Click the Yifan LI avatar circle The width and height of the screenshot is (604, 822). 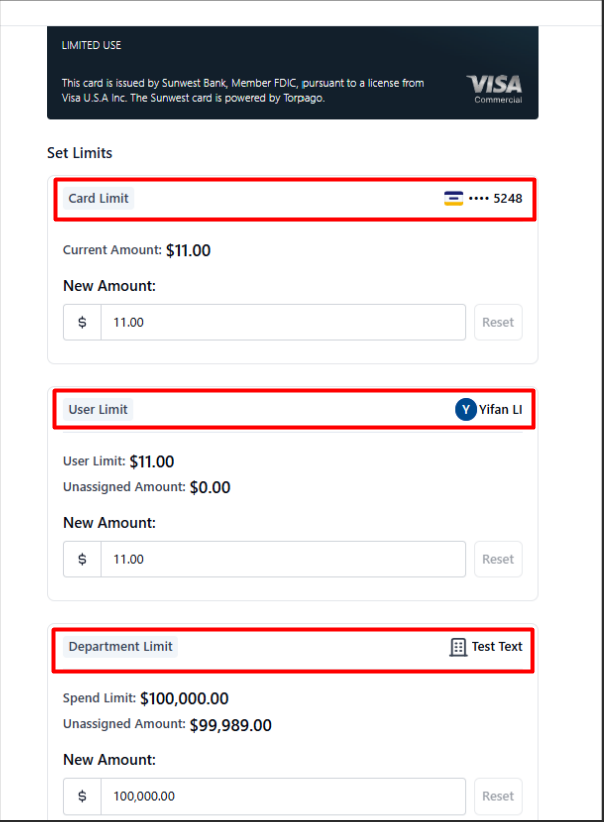coord(466,409)
